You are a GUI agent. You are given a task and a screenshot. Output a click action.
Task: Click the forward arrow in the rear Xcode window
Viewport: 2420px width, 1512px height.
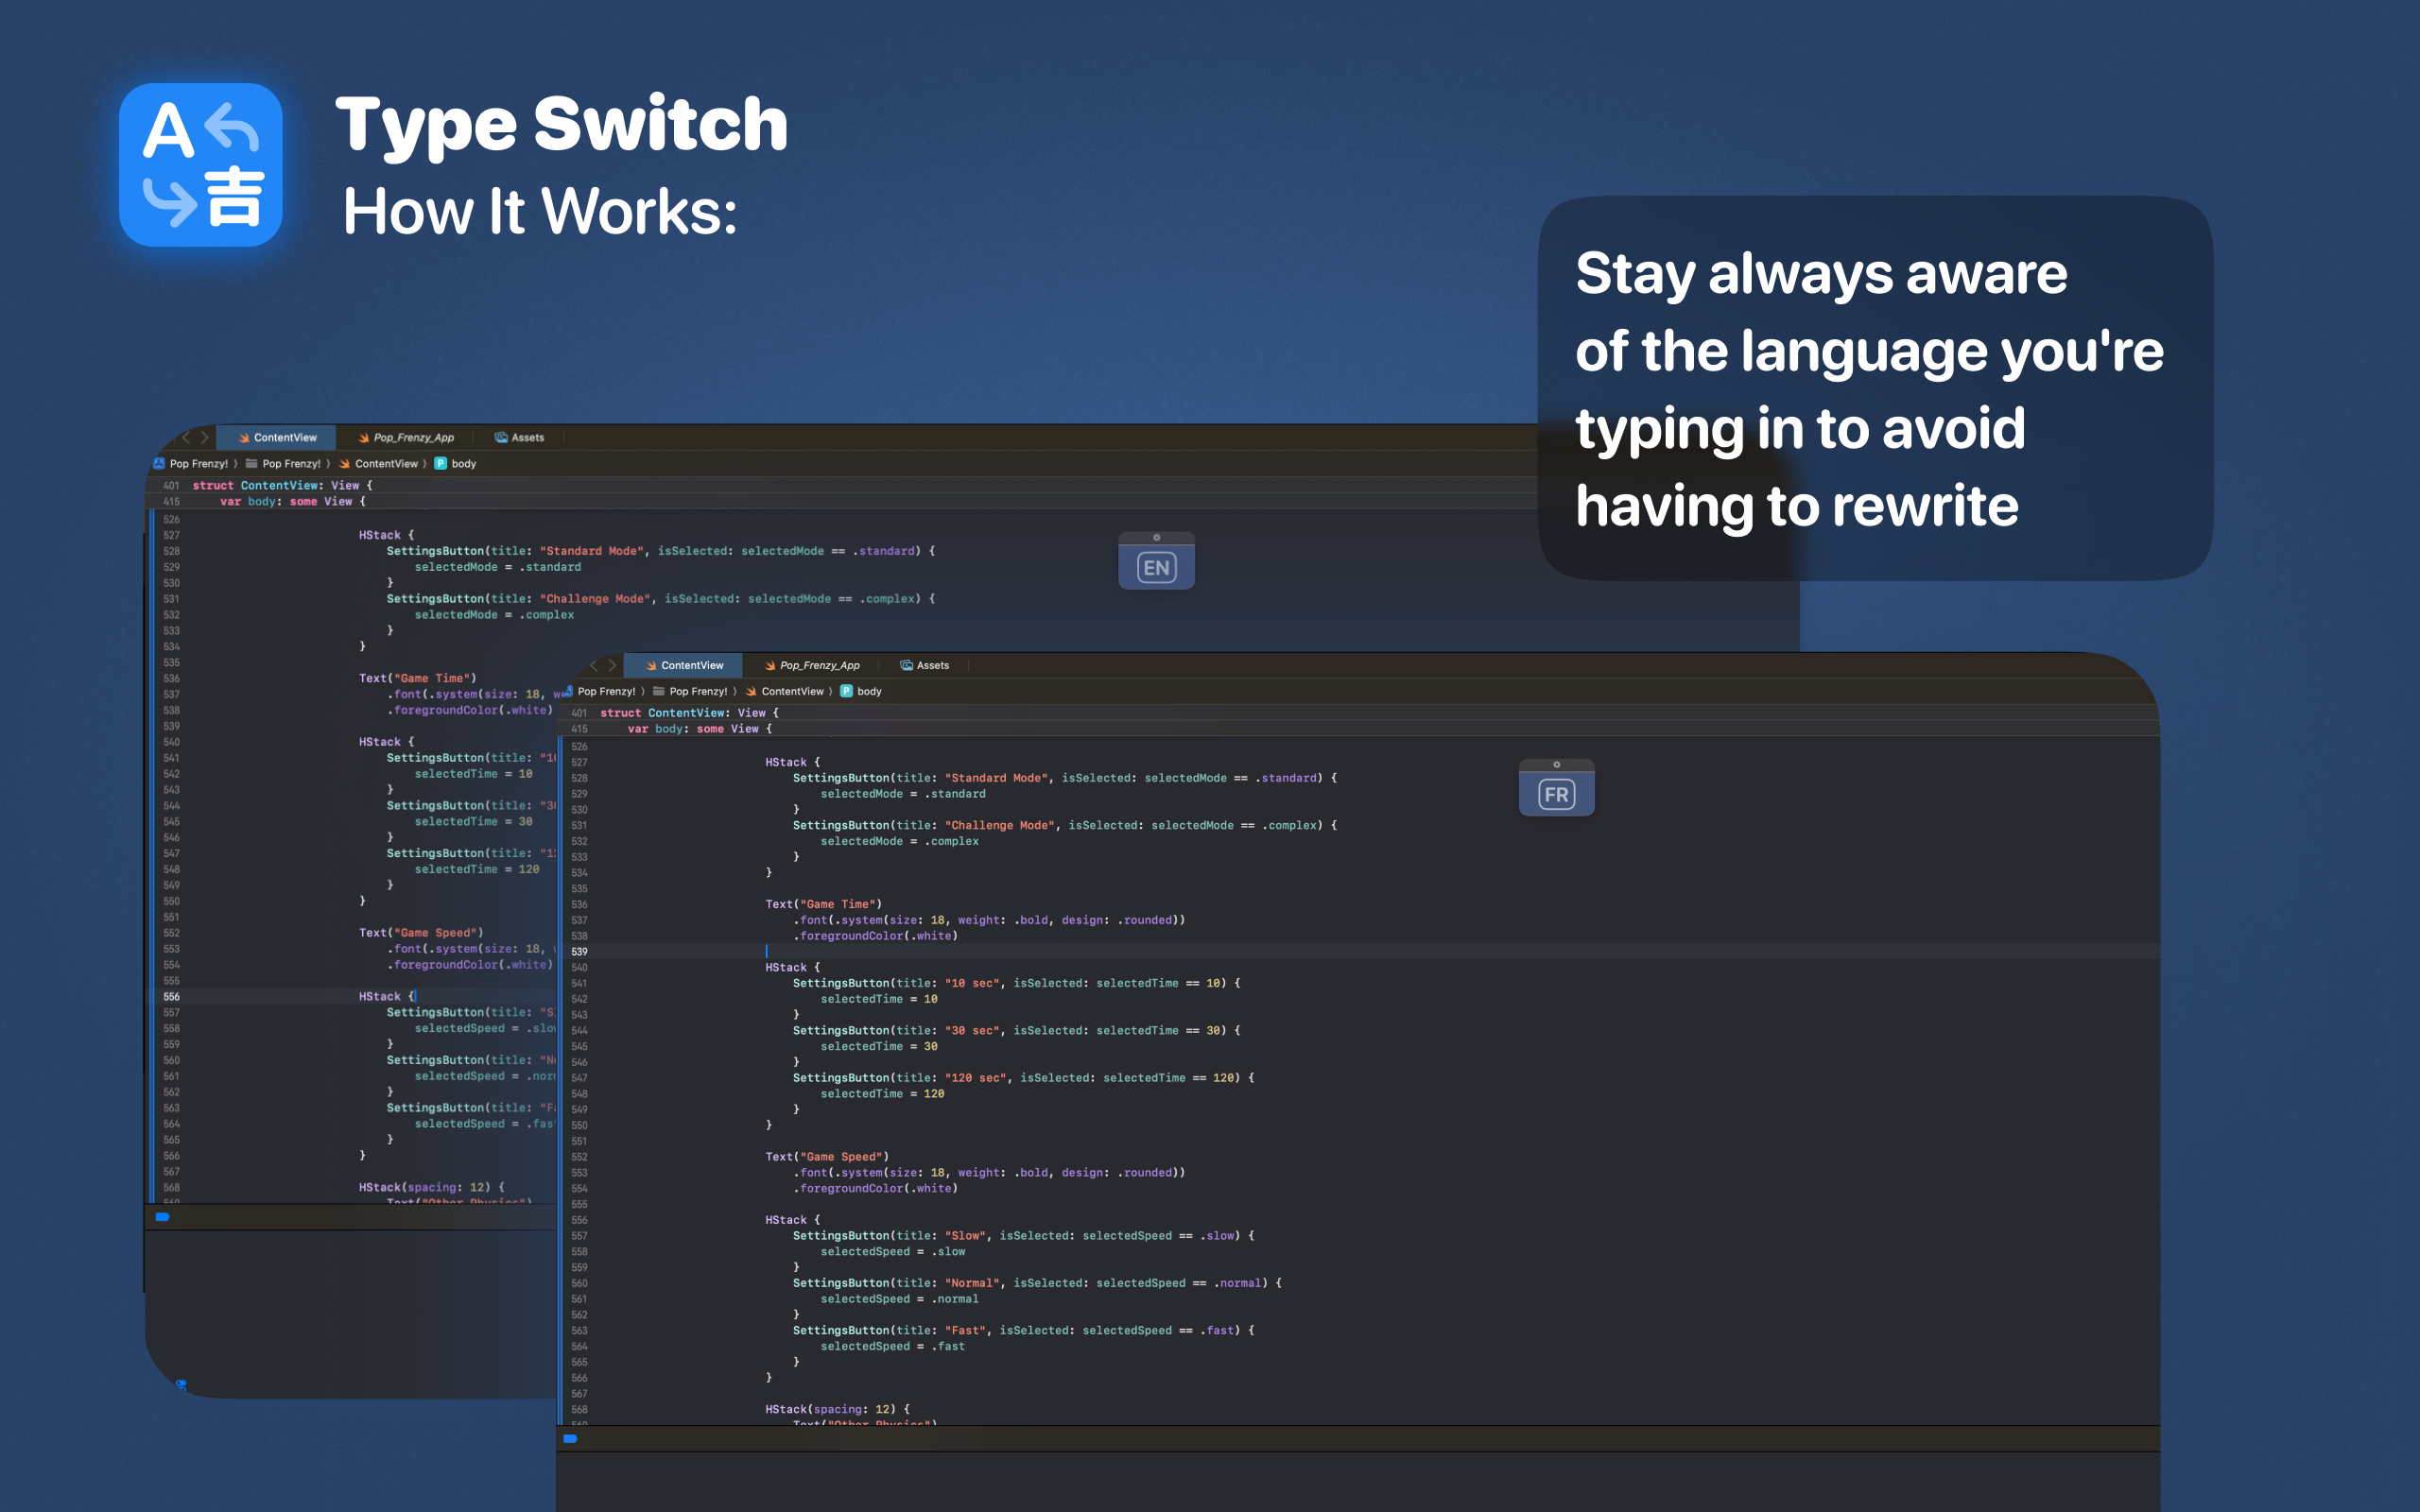pos(204,437)
